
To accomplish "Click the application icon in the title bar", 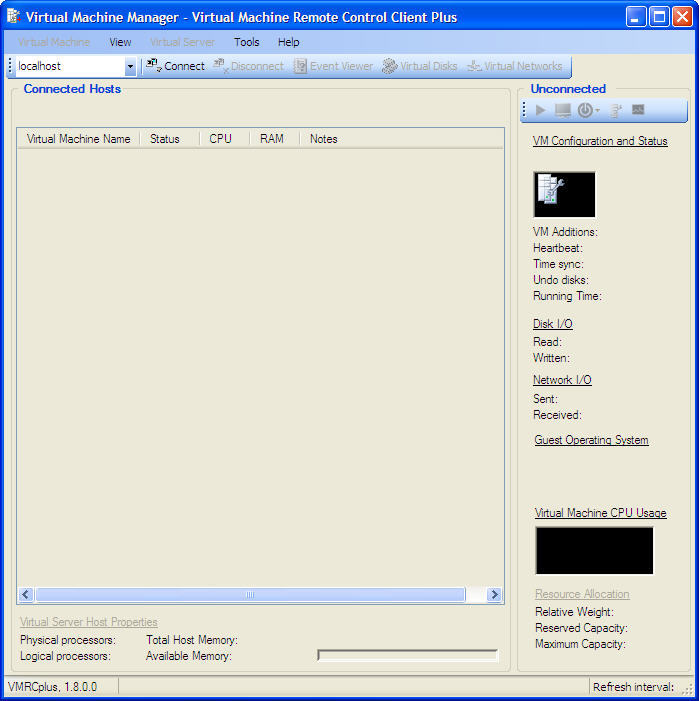I will 13,17.
